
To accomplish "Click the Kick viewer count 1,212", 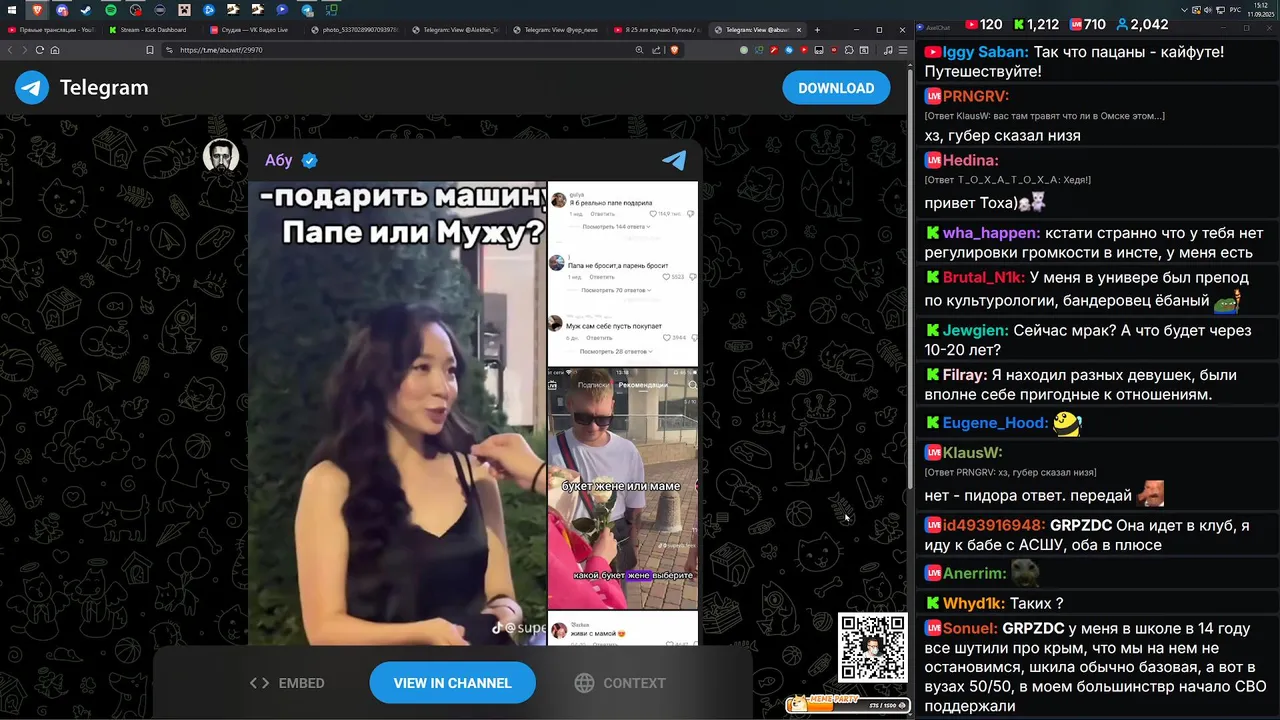I will (x=1036, y=24).
